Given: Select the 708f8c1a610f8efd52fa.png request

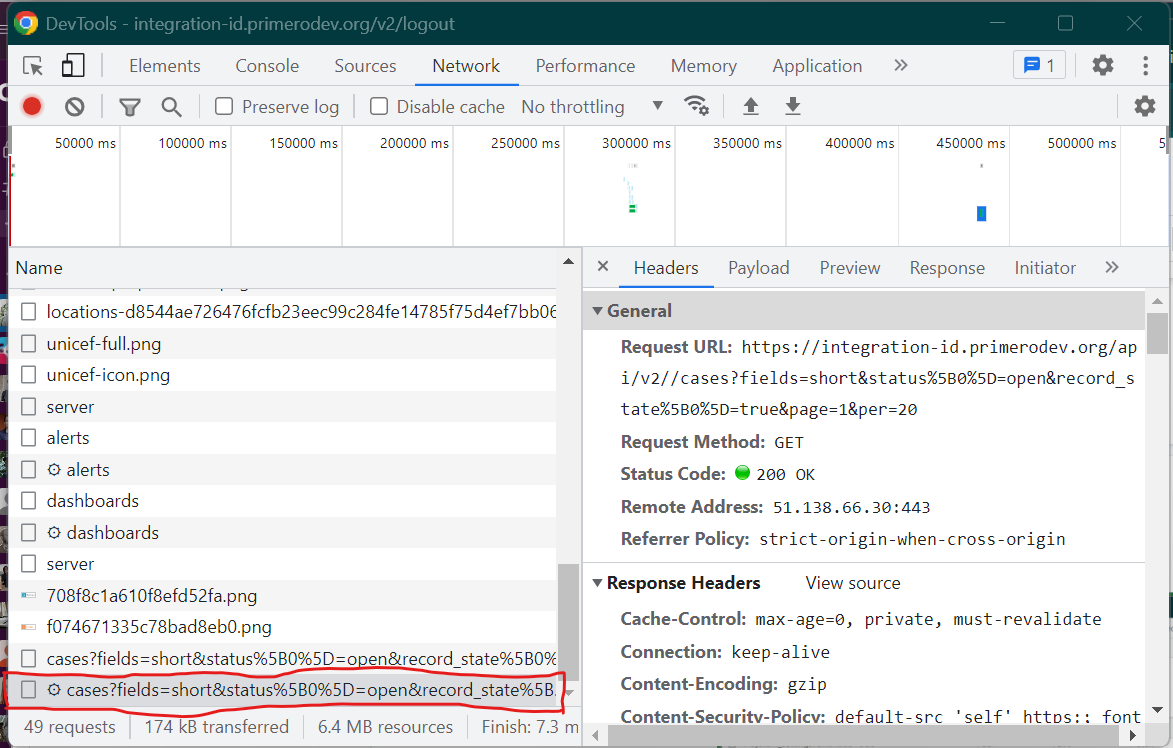Looking at the screenshot, I should pyautogui.click(x=282, y=595).
